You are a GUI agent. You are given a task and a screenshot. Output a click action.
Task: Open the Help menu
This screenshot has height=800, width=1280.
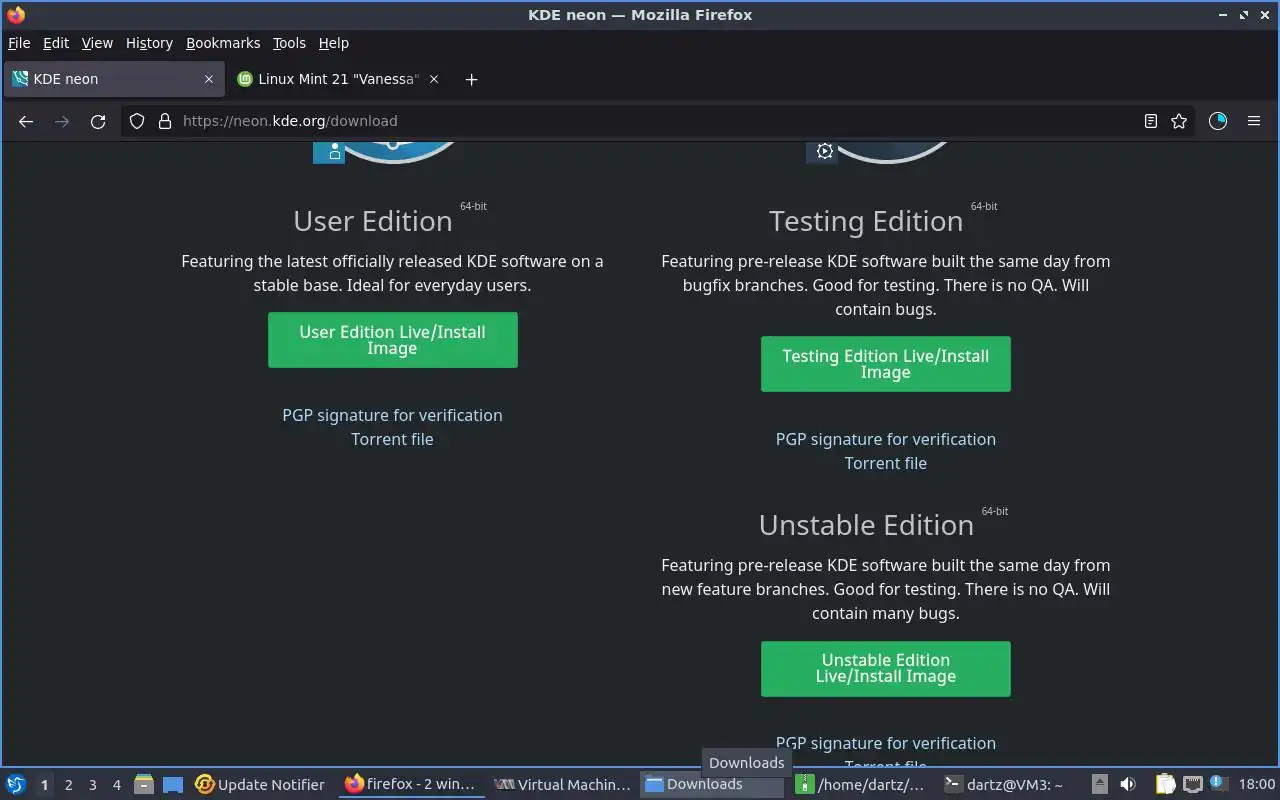click(334, 43)
